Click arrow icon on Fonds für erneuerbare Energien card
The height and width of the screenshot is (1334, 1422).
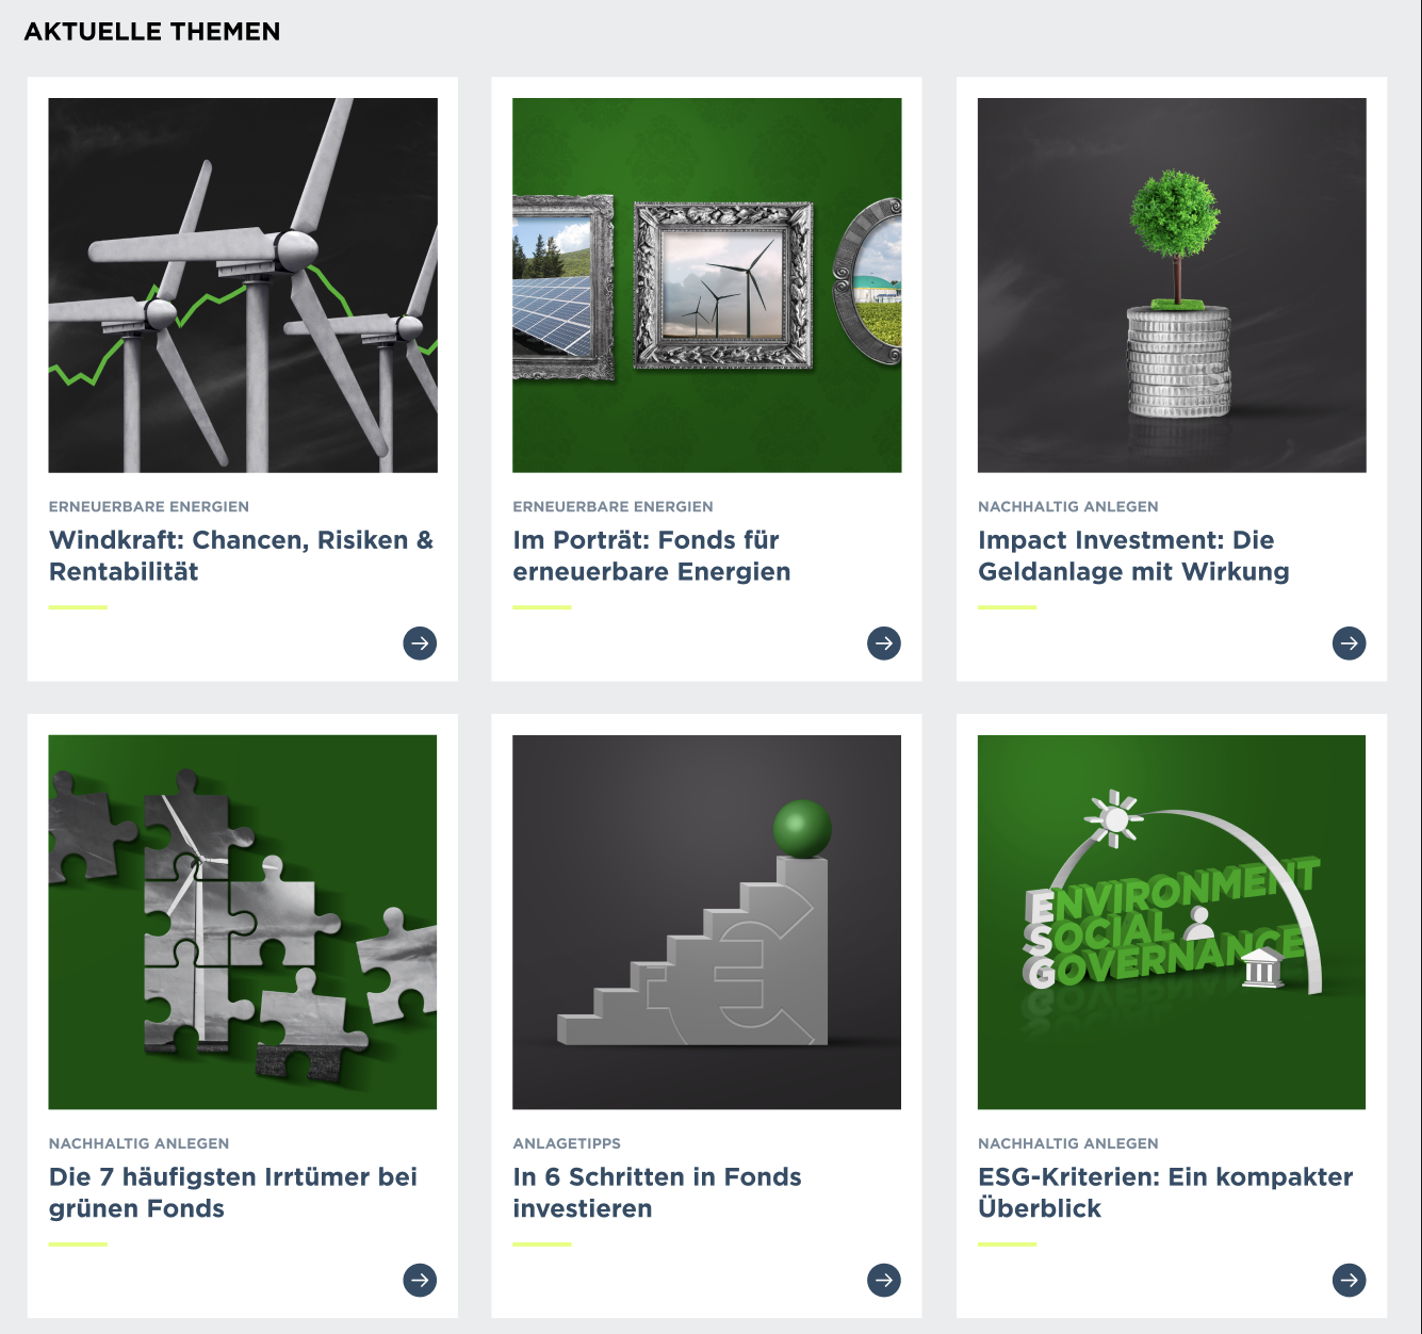click(884, 643)
